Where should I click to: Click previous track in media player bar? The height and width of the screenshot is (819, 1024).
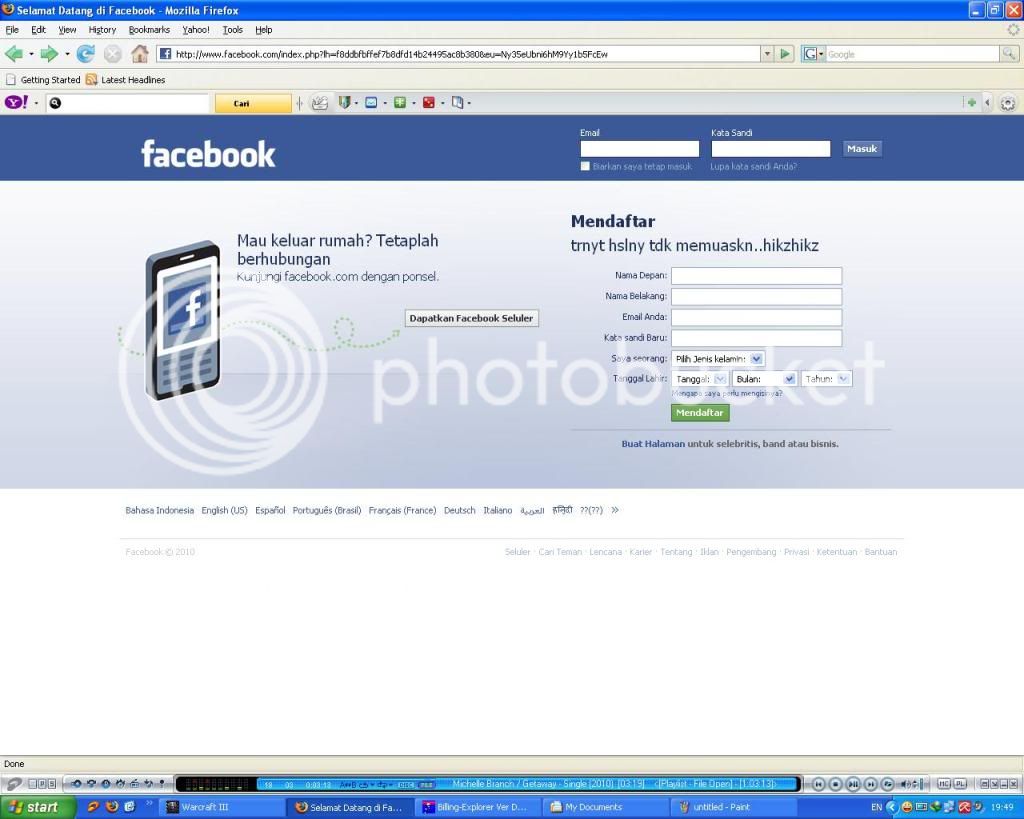pos(818,784)
